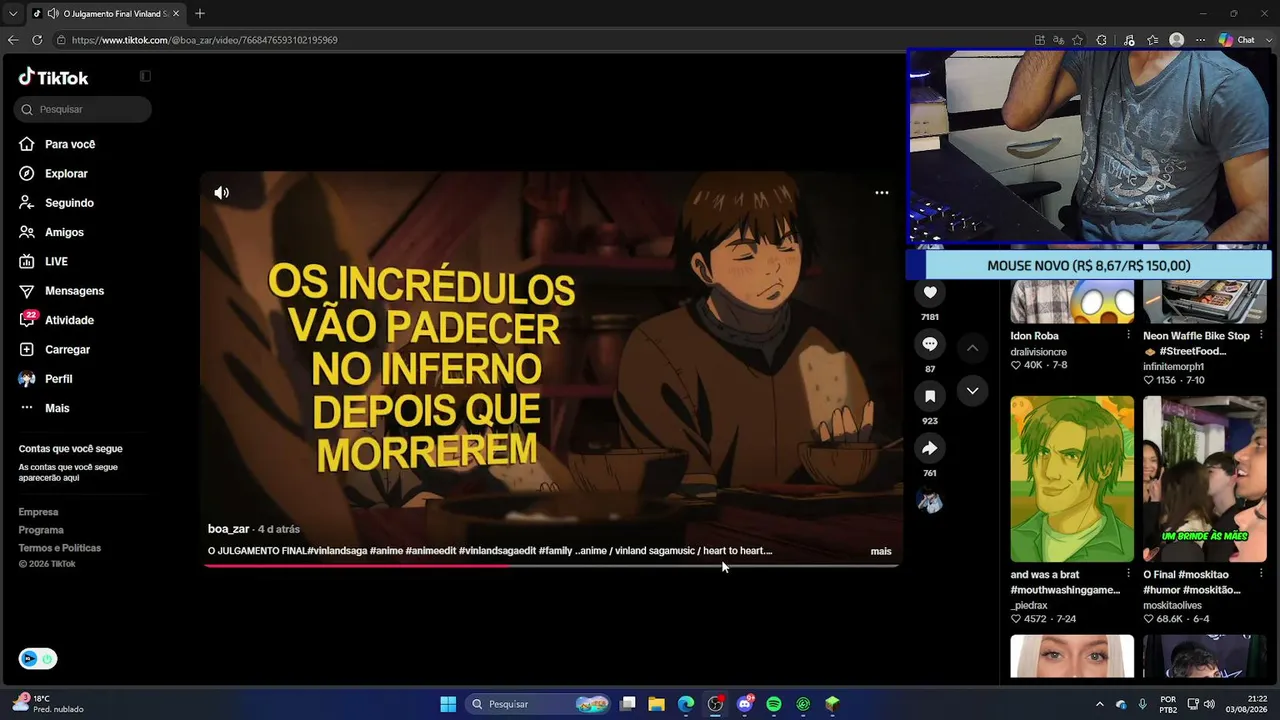The image size is (1280, 720).
Task: Open the Minecraft block taskbar icon
Action: pos(832,704)
